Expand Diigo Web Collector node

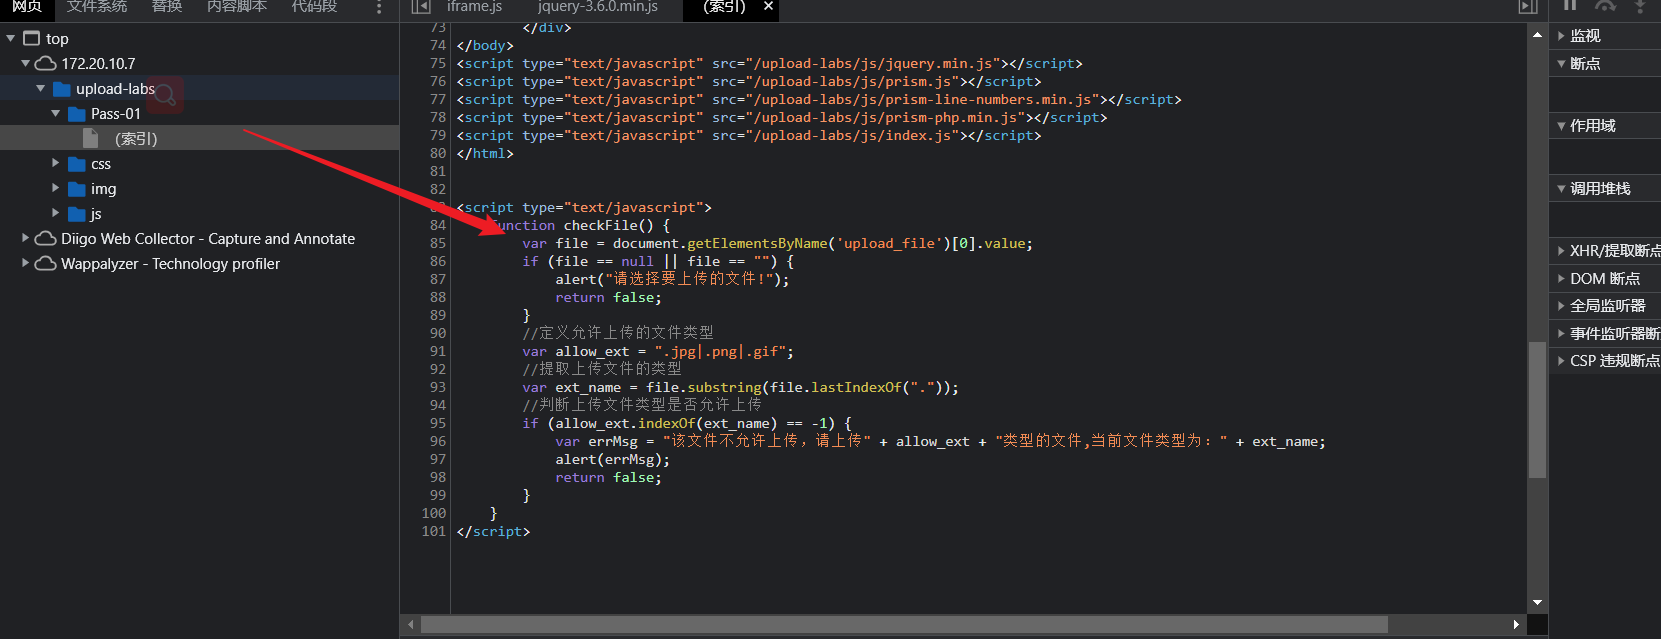[x=26, y=237]
